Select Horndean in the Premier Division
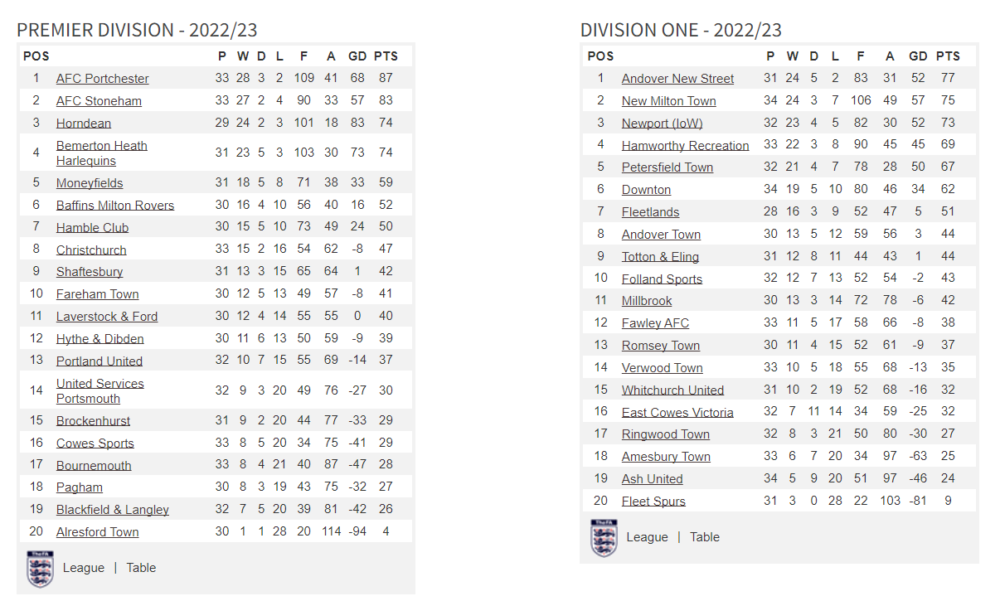Viewport: 1000px width, 601px height. pyautogui.click(x=84, y=123)
